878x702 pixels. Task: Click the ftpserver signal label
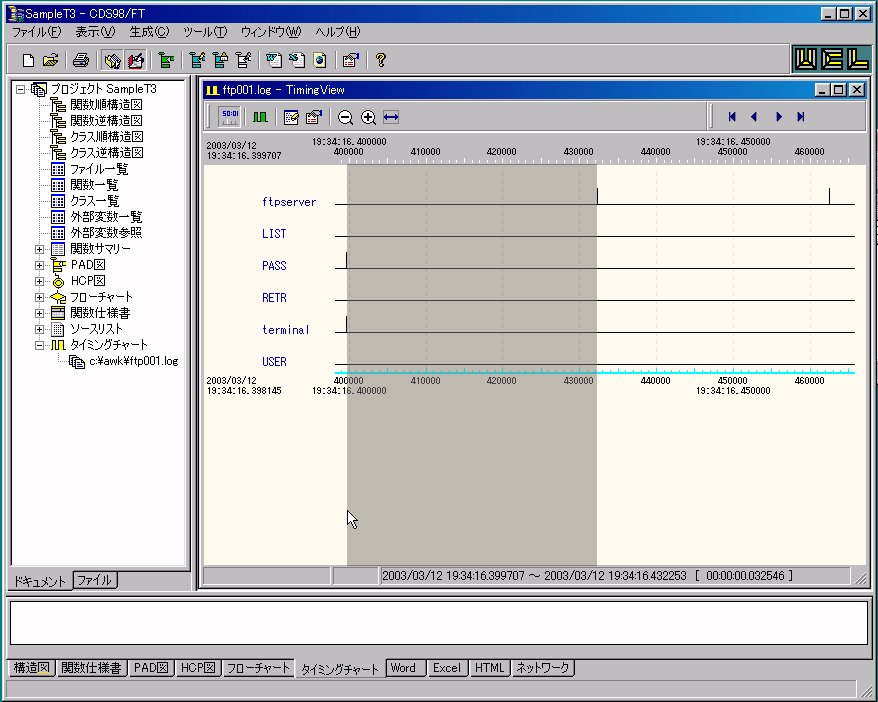[288, 202]
